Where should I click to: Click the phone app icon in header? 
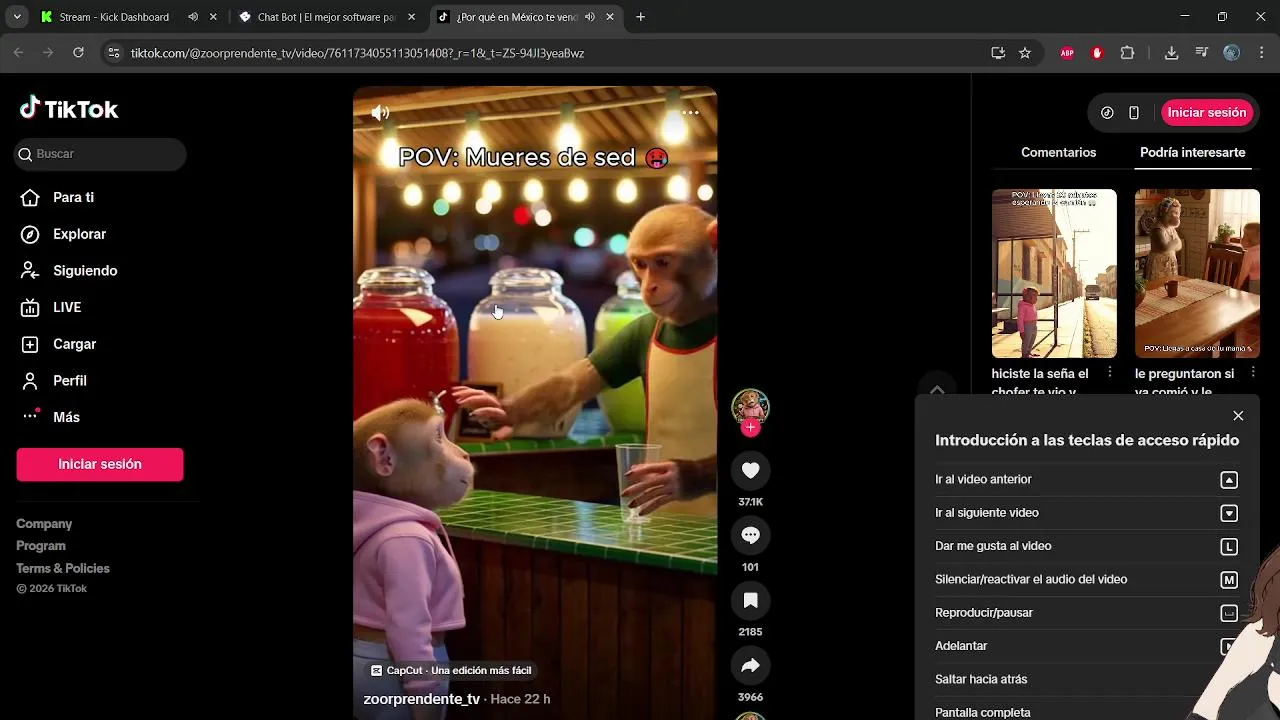(x=1134, y=113)
